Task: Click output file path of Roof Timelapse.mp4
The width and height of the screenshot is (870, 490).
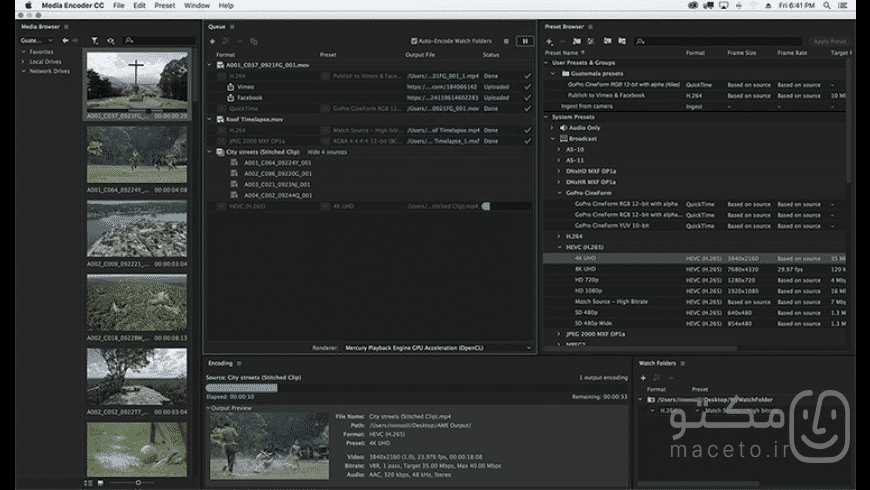Action: pos(442,130)
